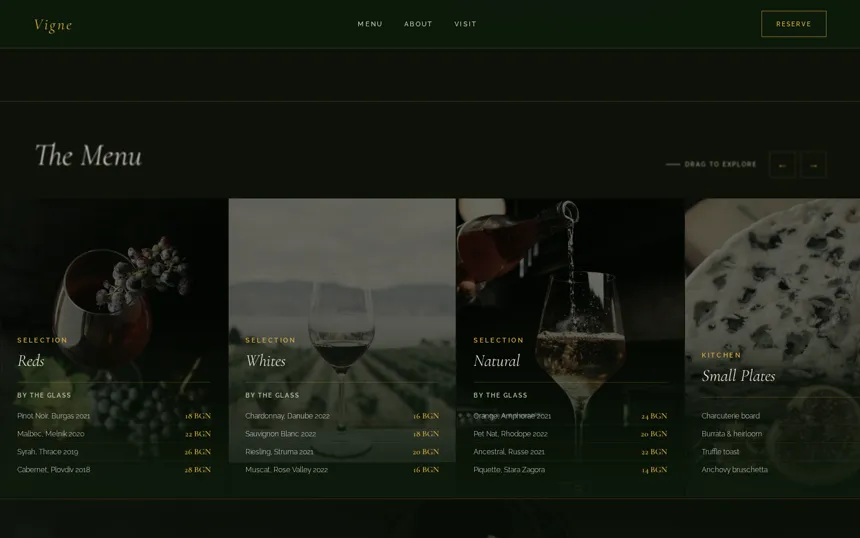860x538 pixels.
Task: Click By the Glass label under Reds
Action: point(44,395)
